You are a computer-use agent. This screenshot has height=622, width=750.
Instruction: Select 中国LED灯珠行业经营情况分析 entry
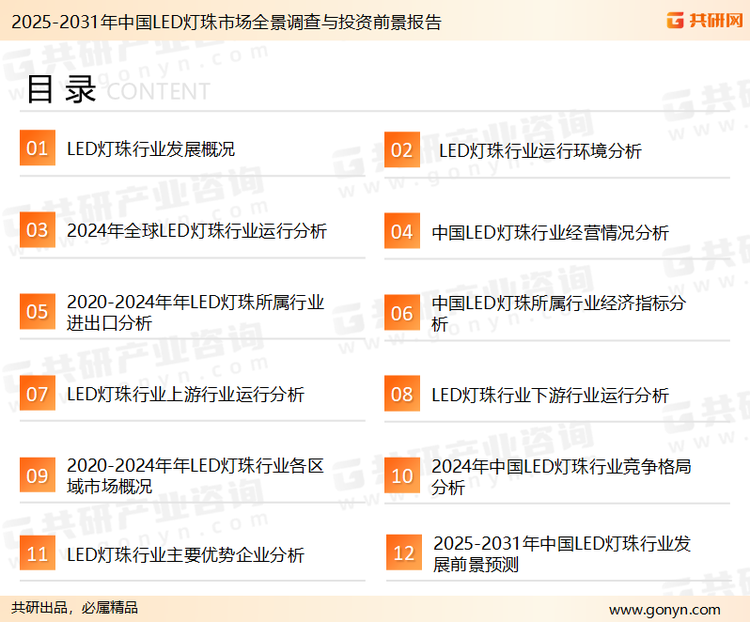550,233
